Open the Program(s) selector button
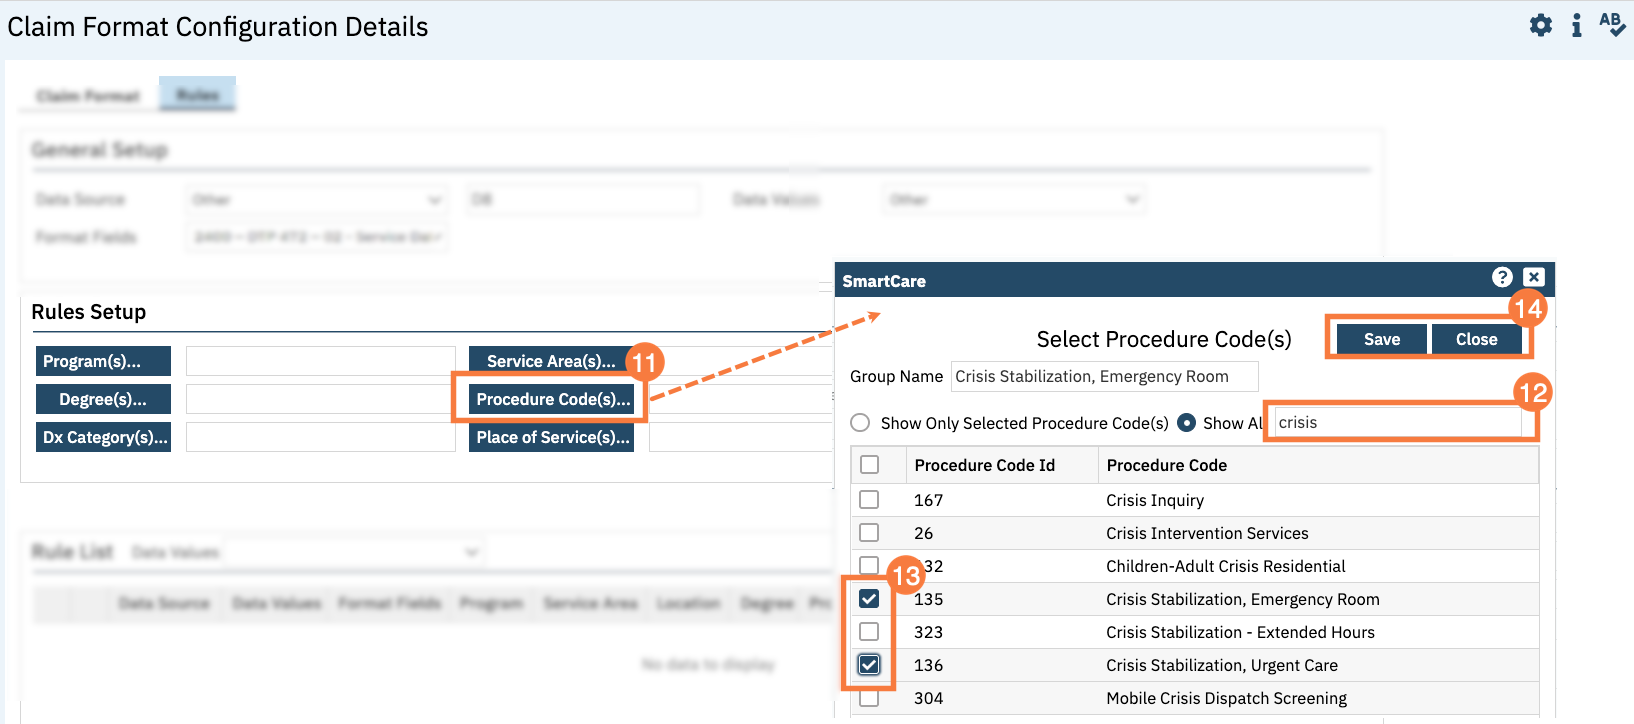Viewport: 1634px width, 724px height. tap(103, 361)
